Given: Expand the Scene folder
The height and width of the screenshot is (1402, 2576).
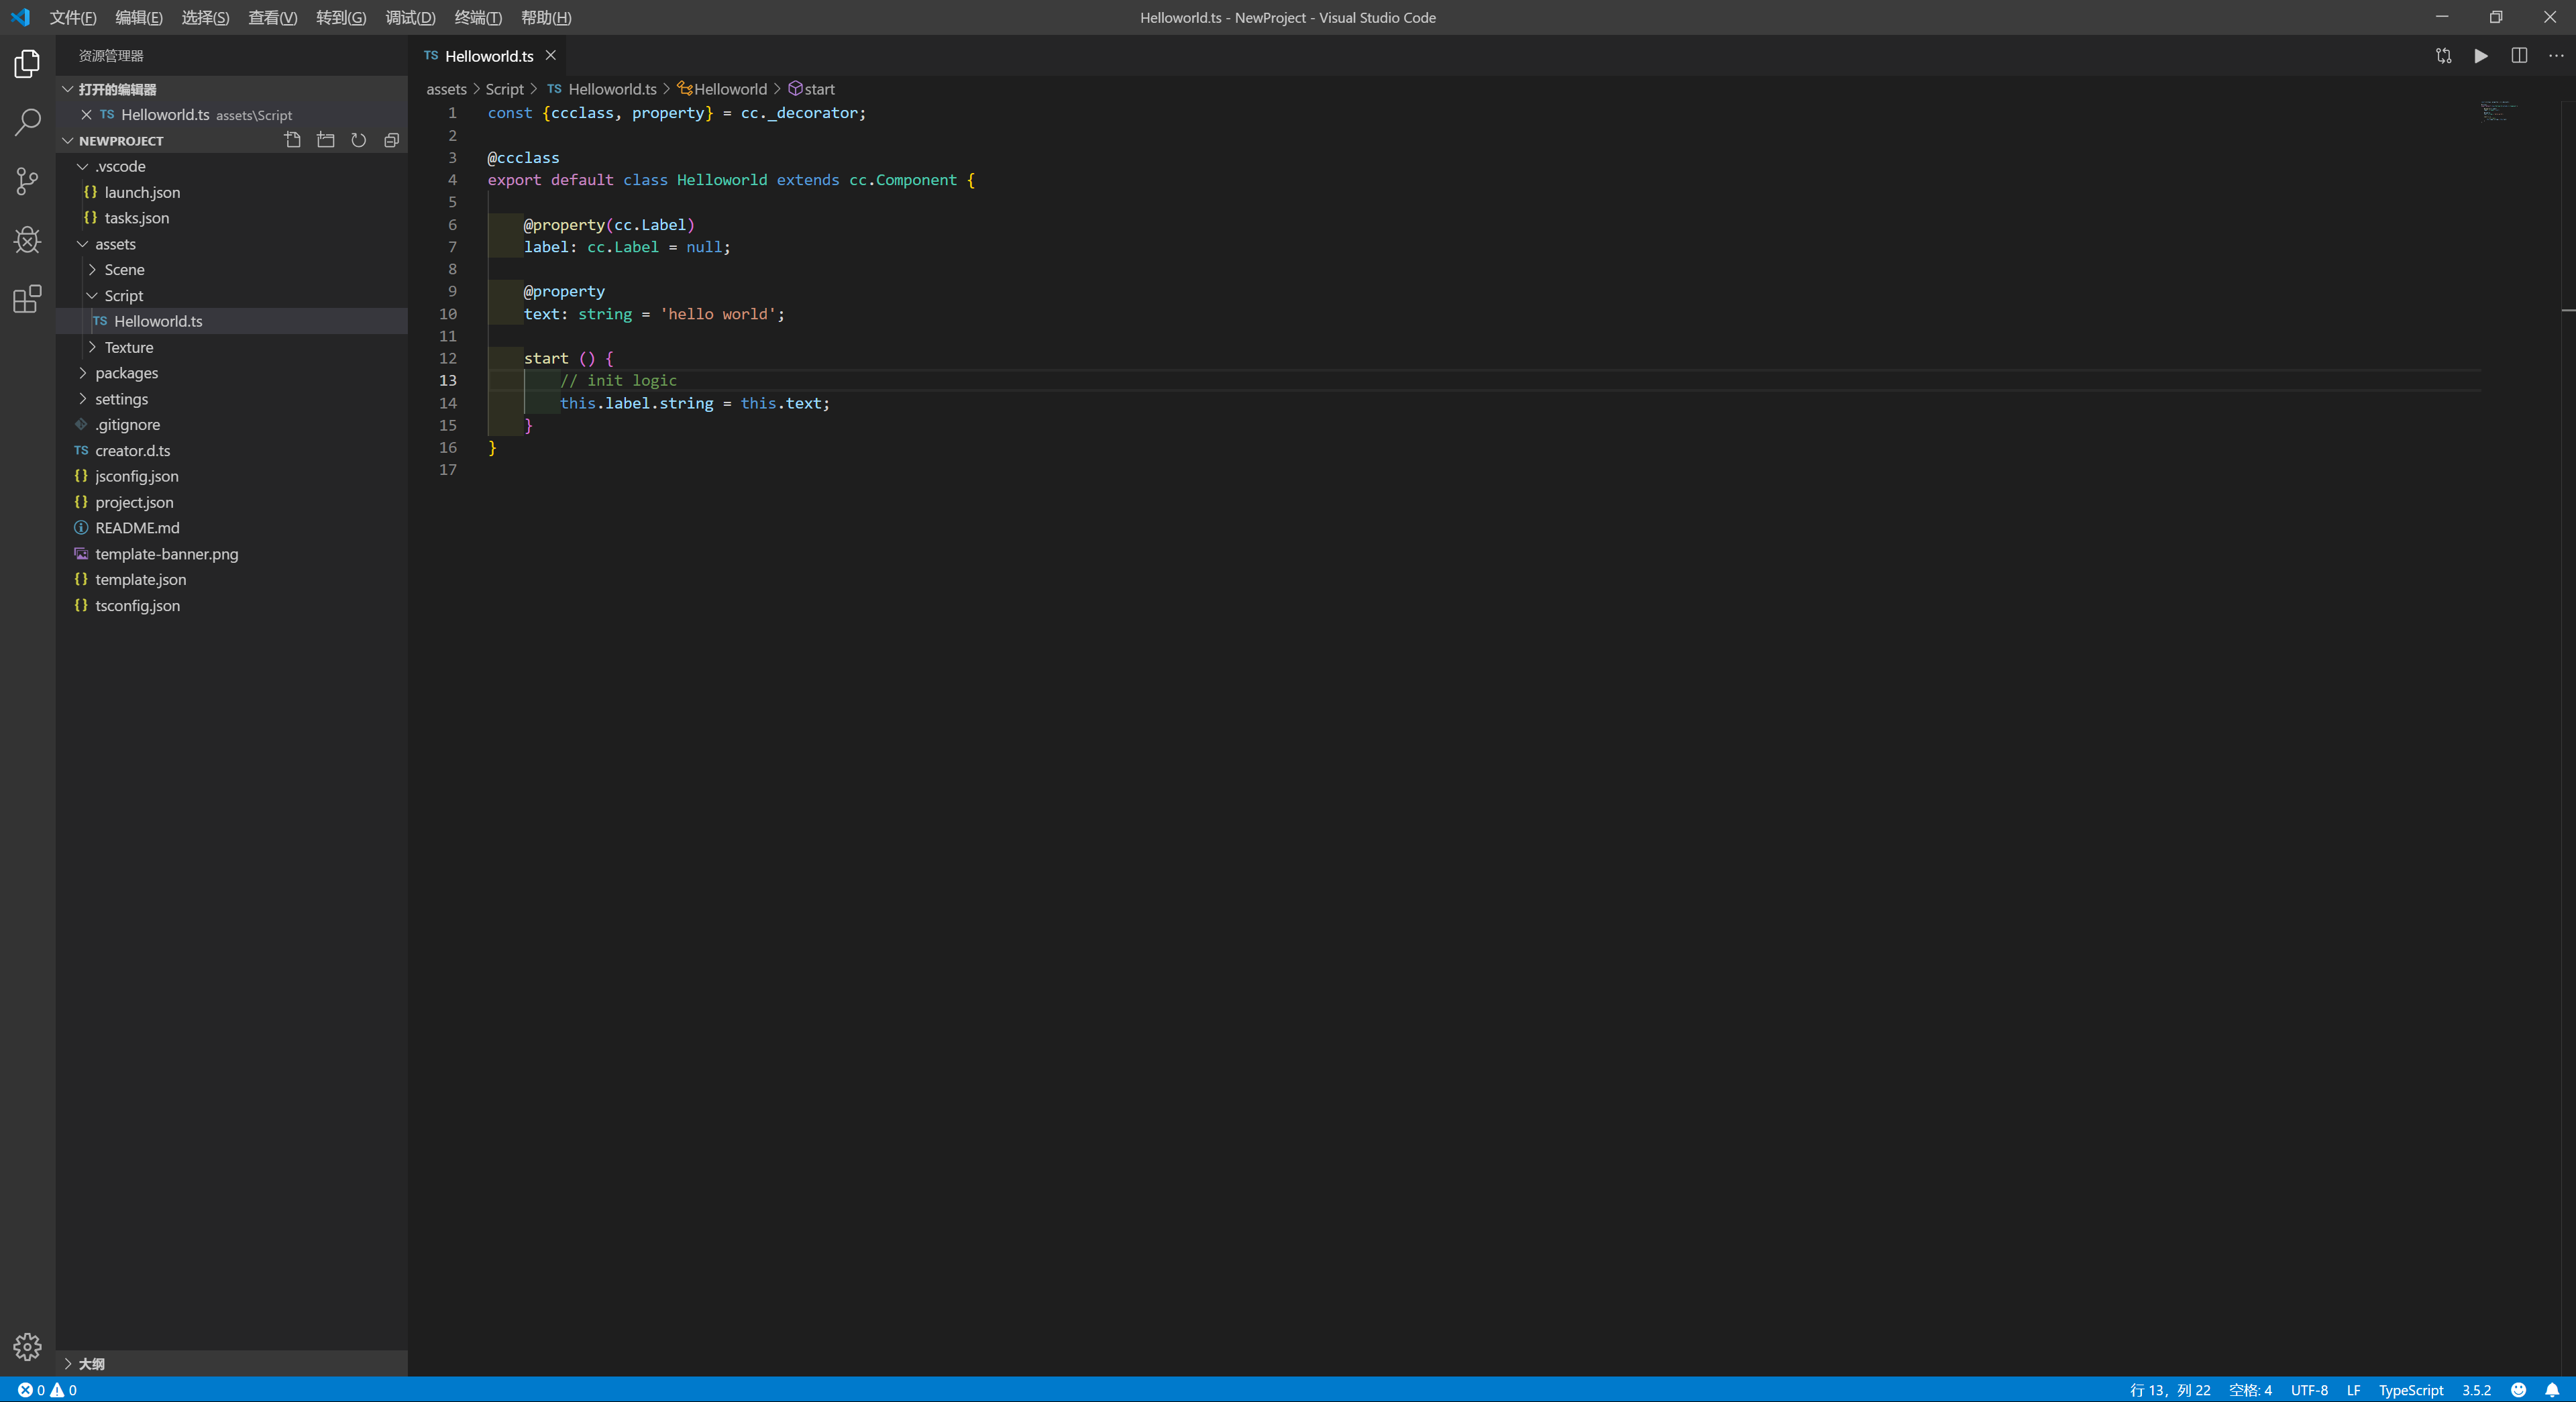Looking at the screenshot, I should point(124,270).
